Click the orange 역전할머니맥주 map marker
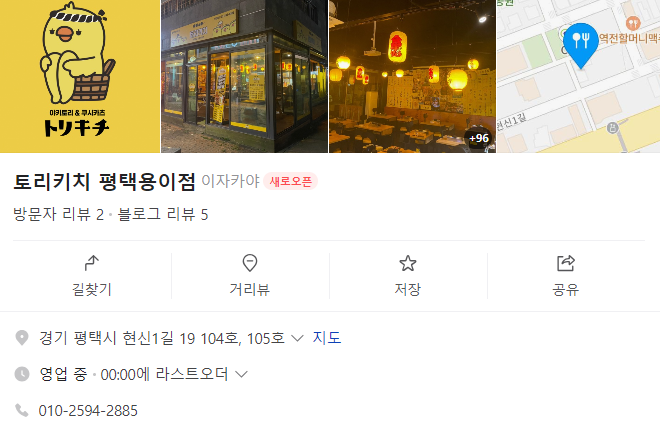 click(633, 23)
